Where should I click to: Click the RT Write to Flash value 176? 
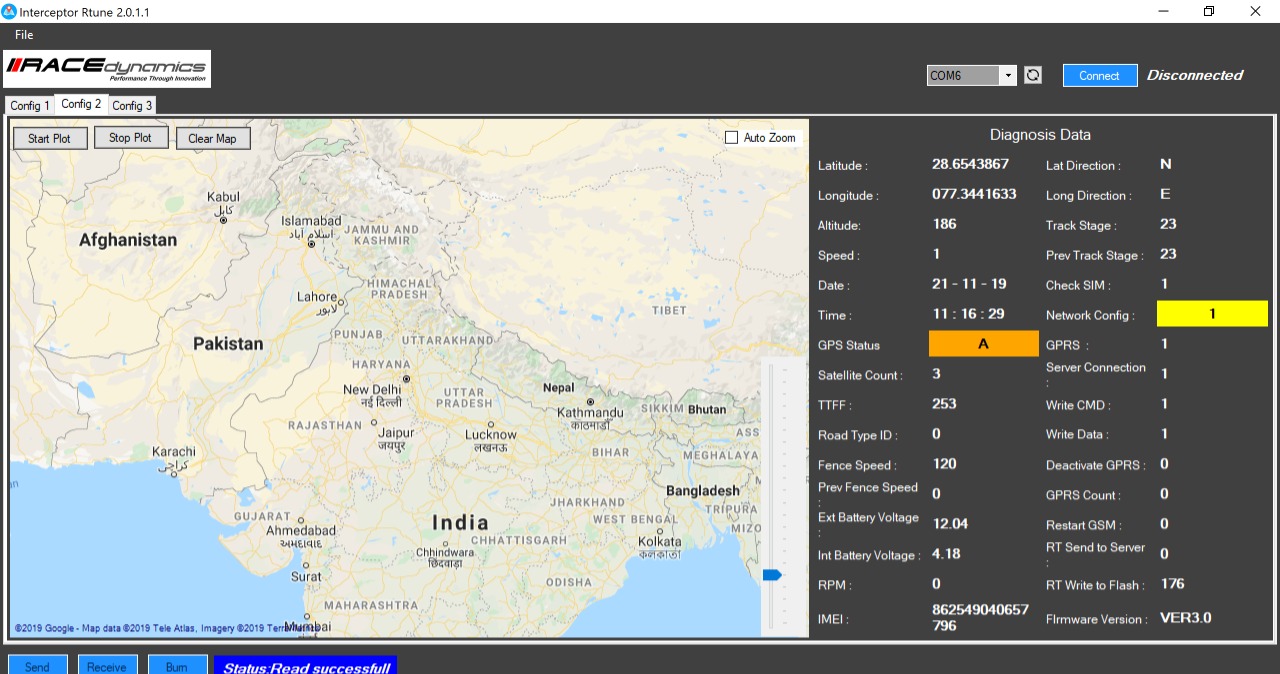click(1172, 584)
